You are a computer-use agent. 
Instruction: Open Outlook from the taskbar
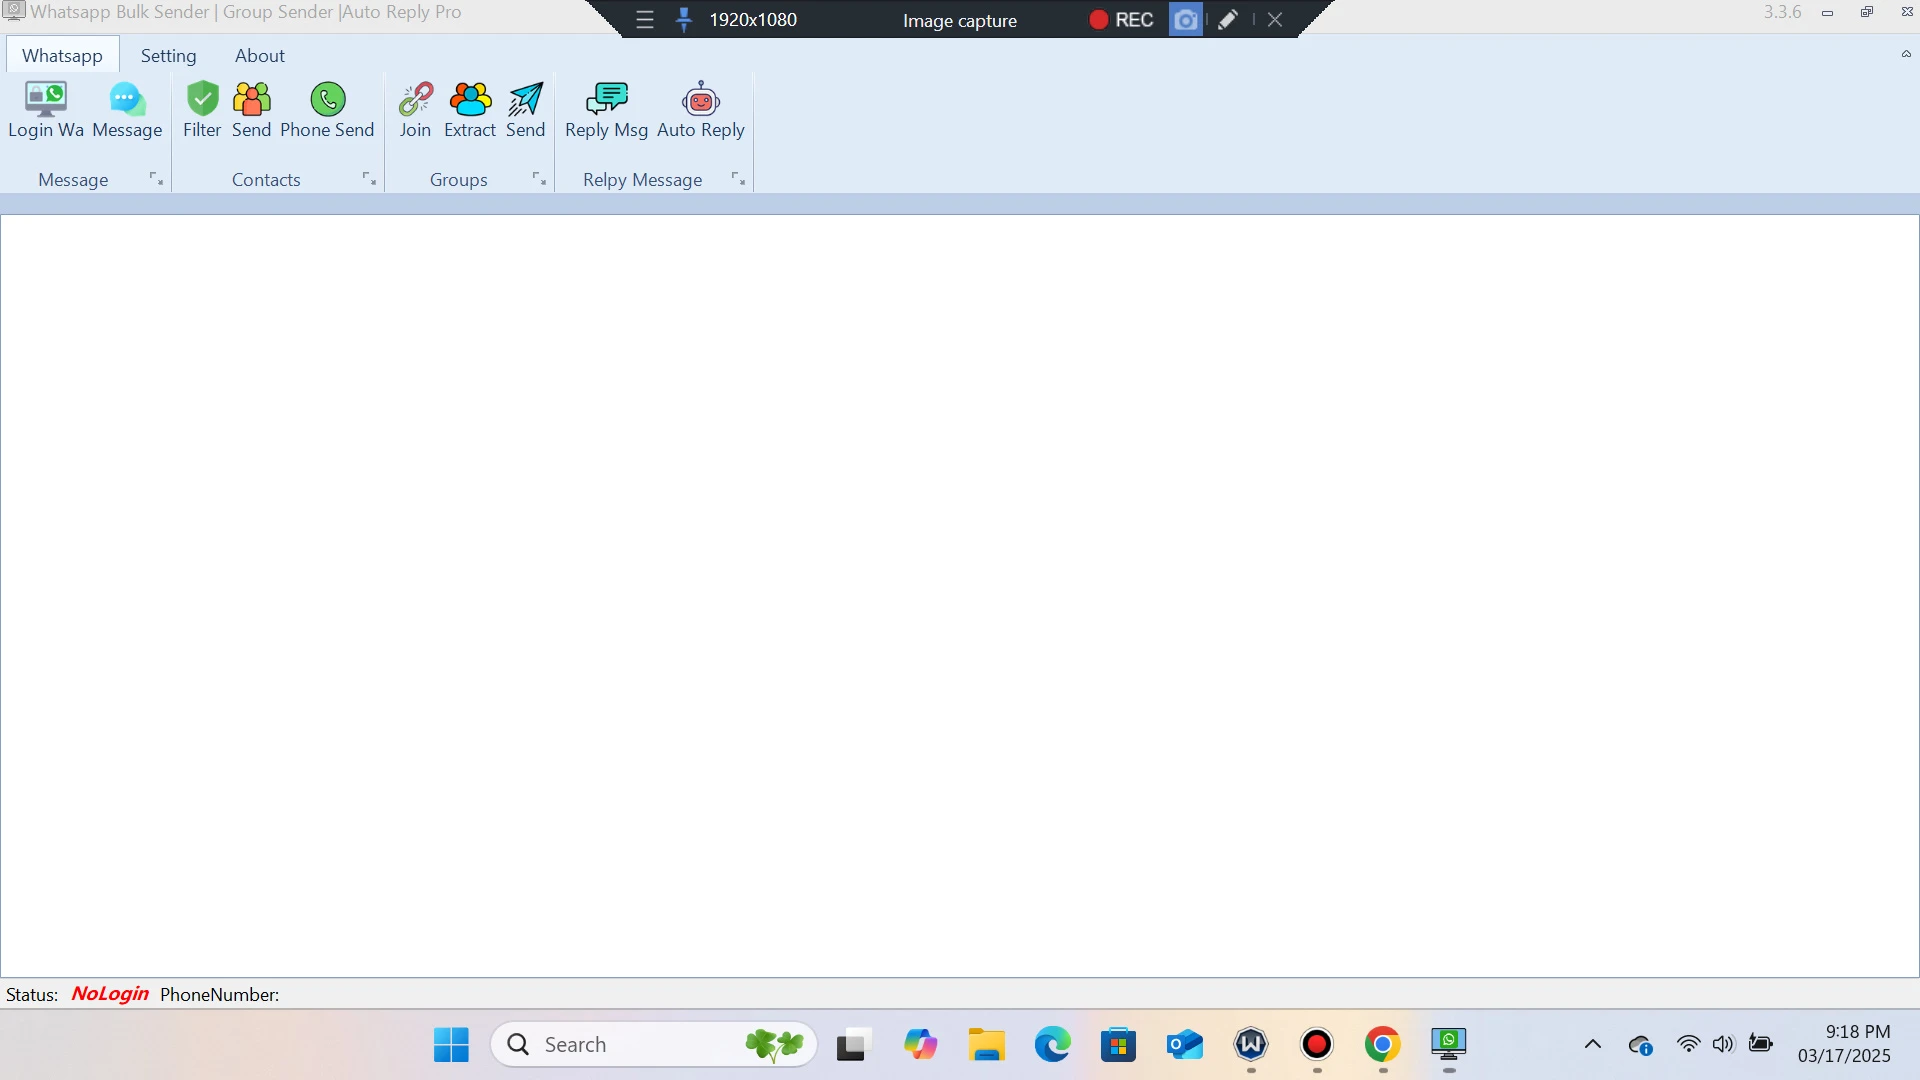point(1184,1045)
